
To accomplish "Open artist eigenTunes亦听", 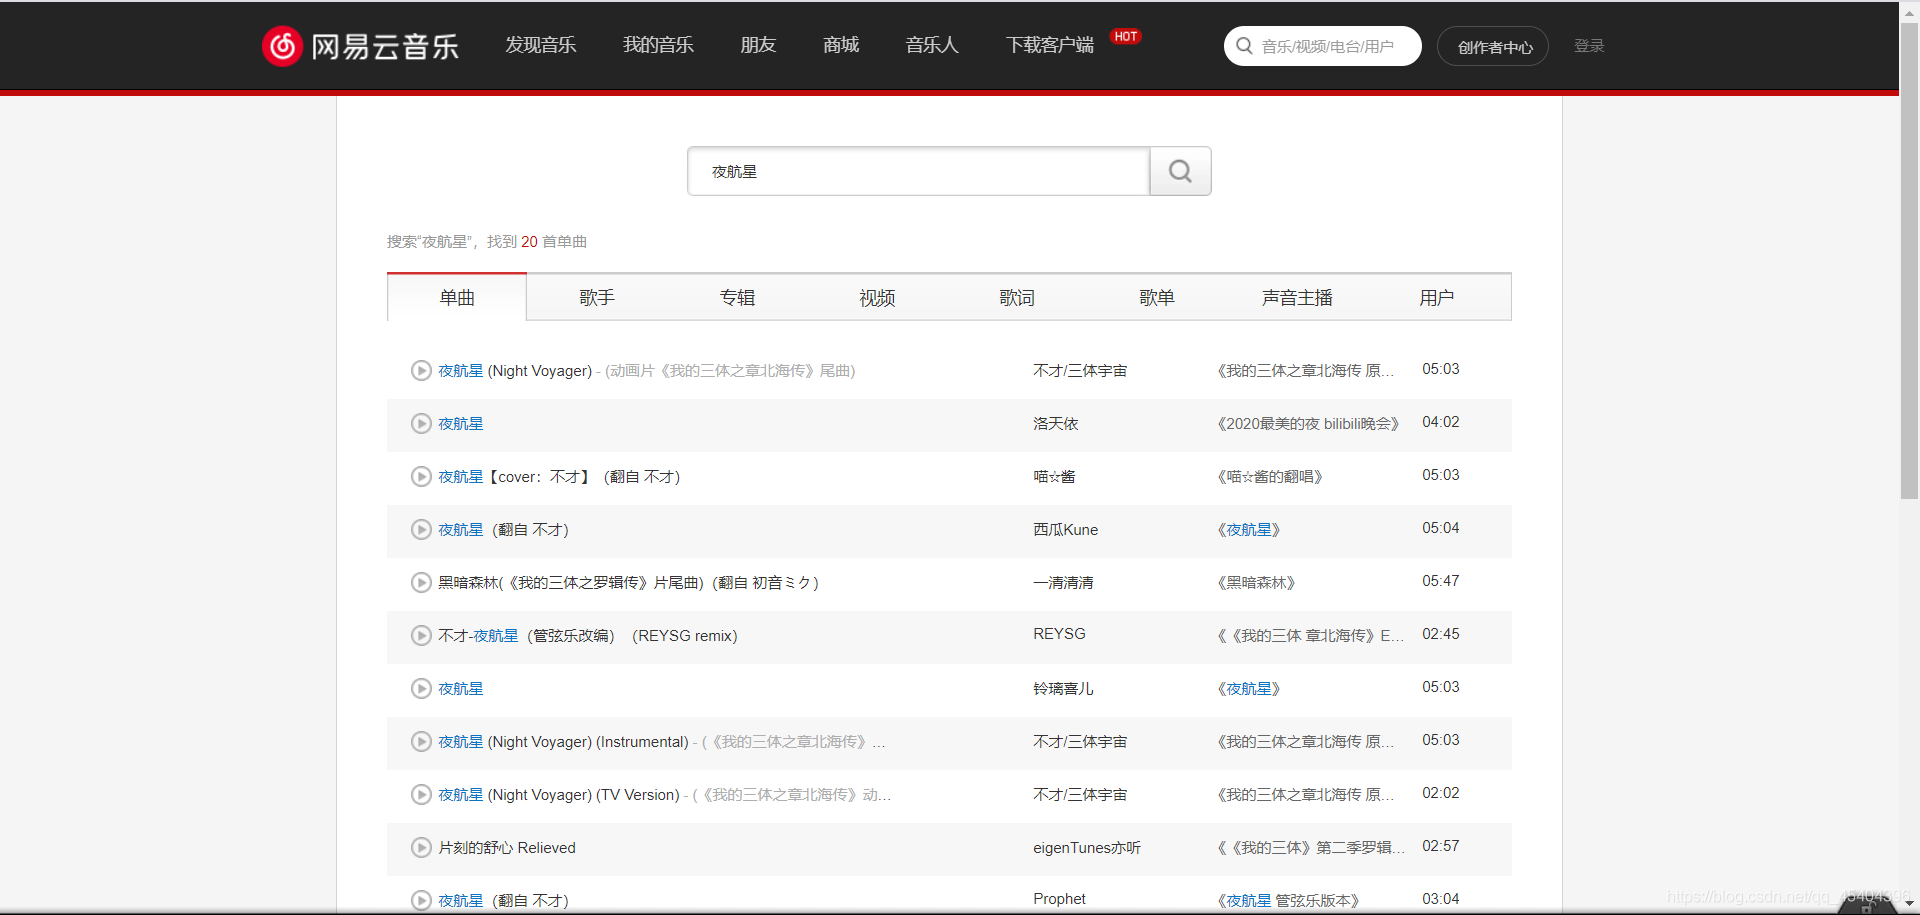I will pyautogui.click(x=1087, y=848).
